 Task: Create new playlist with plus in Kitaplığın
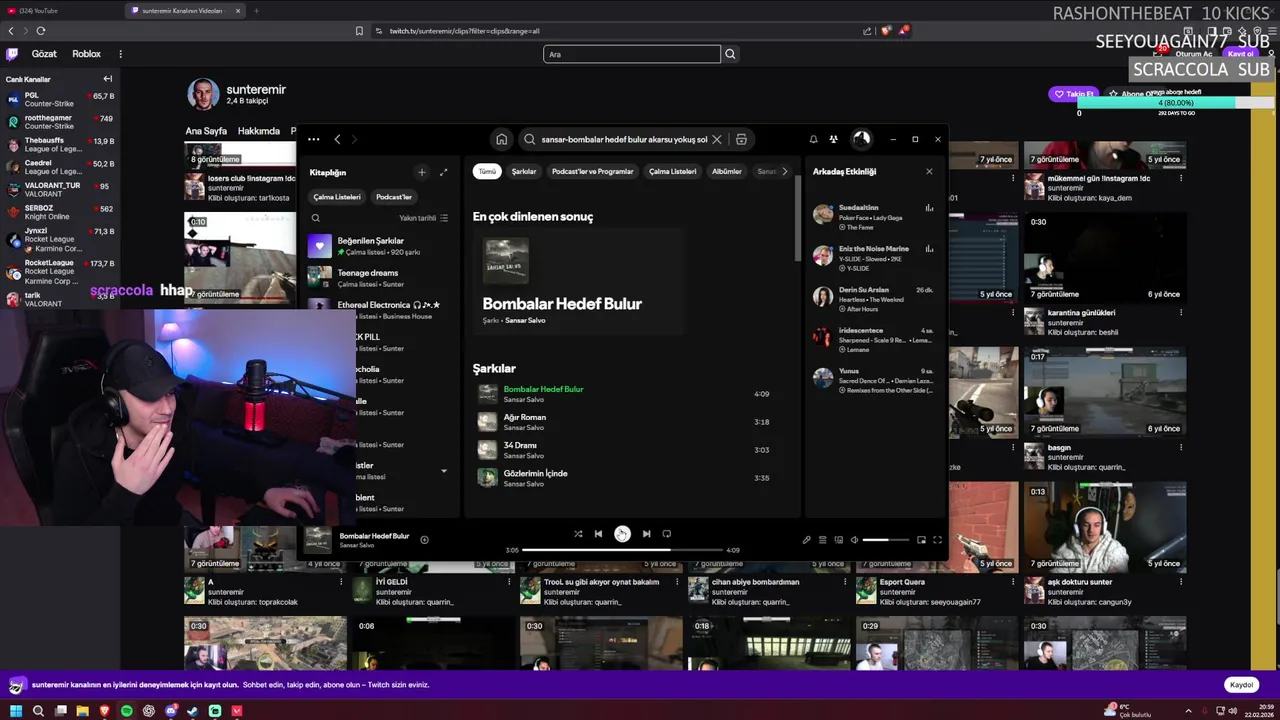pos(421,172)
